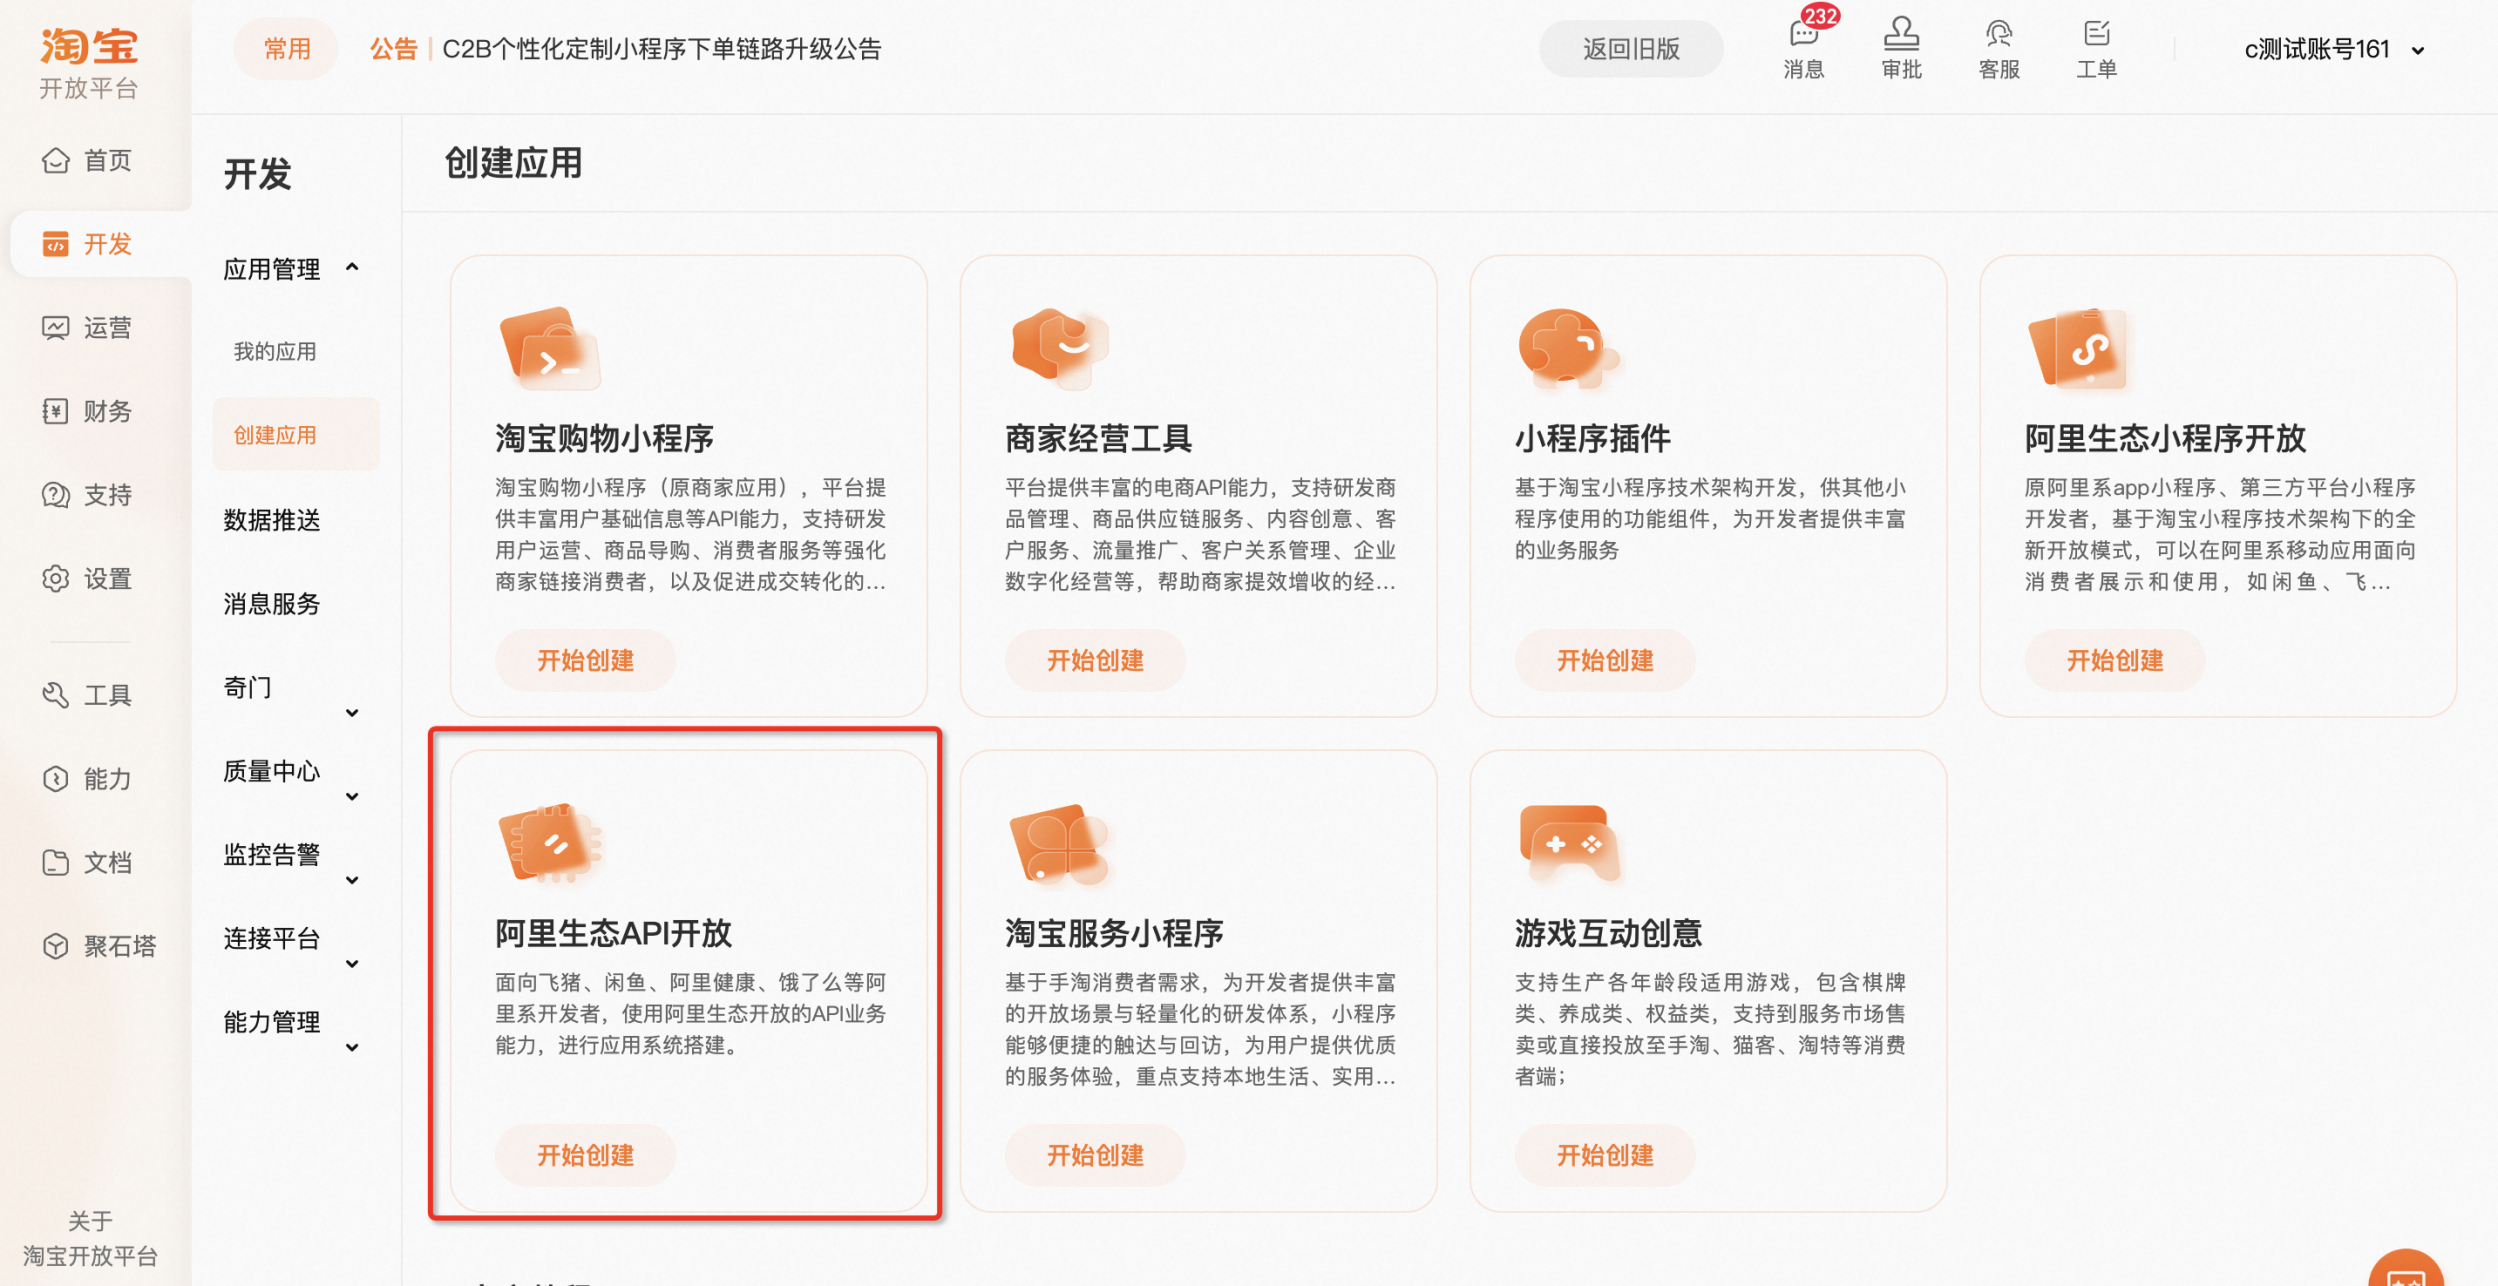Expand the 能力管理 submenu
This screenshot has height=1286, width=2498.
[x=352, y=1047]
